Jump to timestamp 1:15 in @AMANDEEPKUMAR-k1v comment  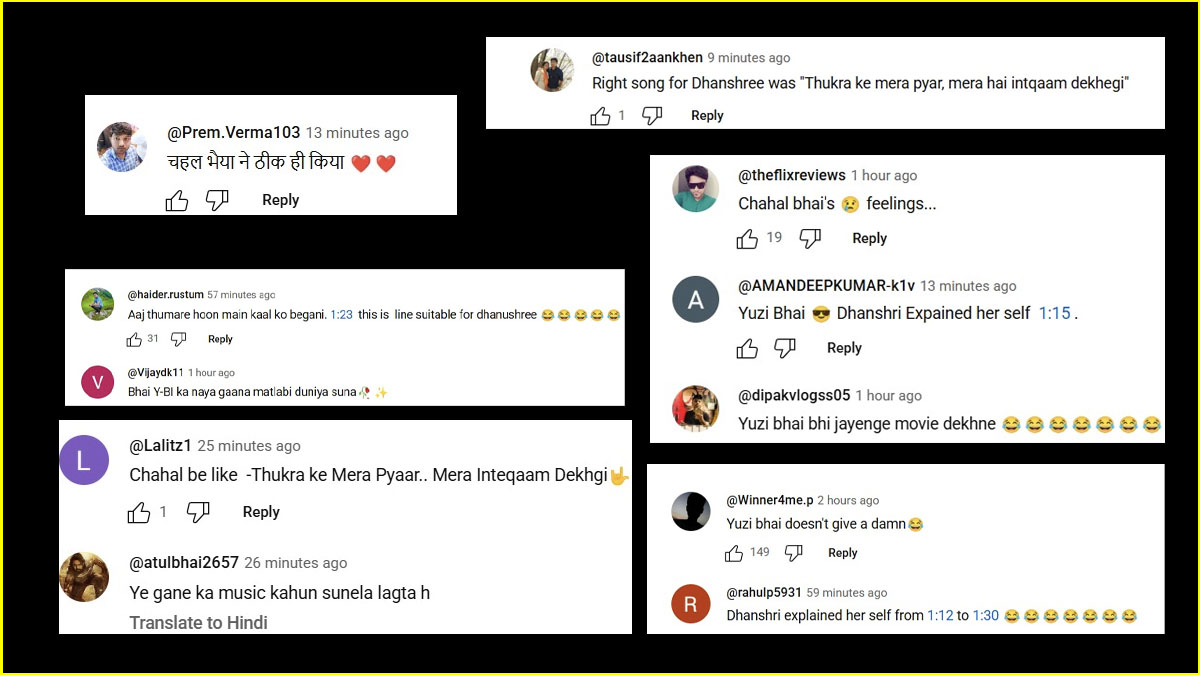coord(1054,313)
